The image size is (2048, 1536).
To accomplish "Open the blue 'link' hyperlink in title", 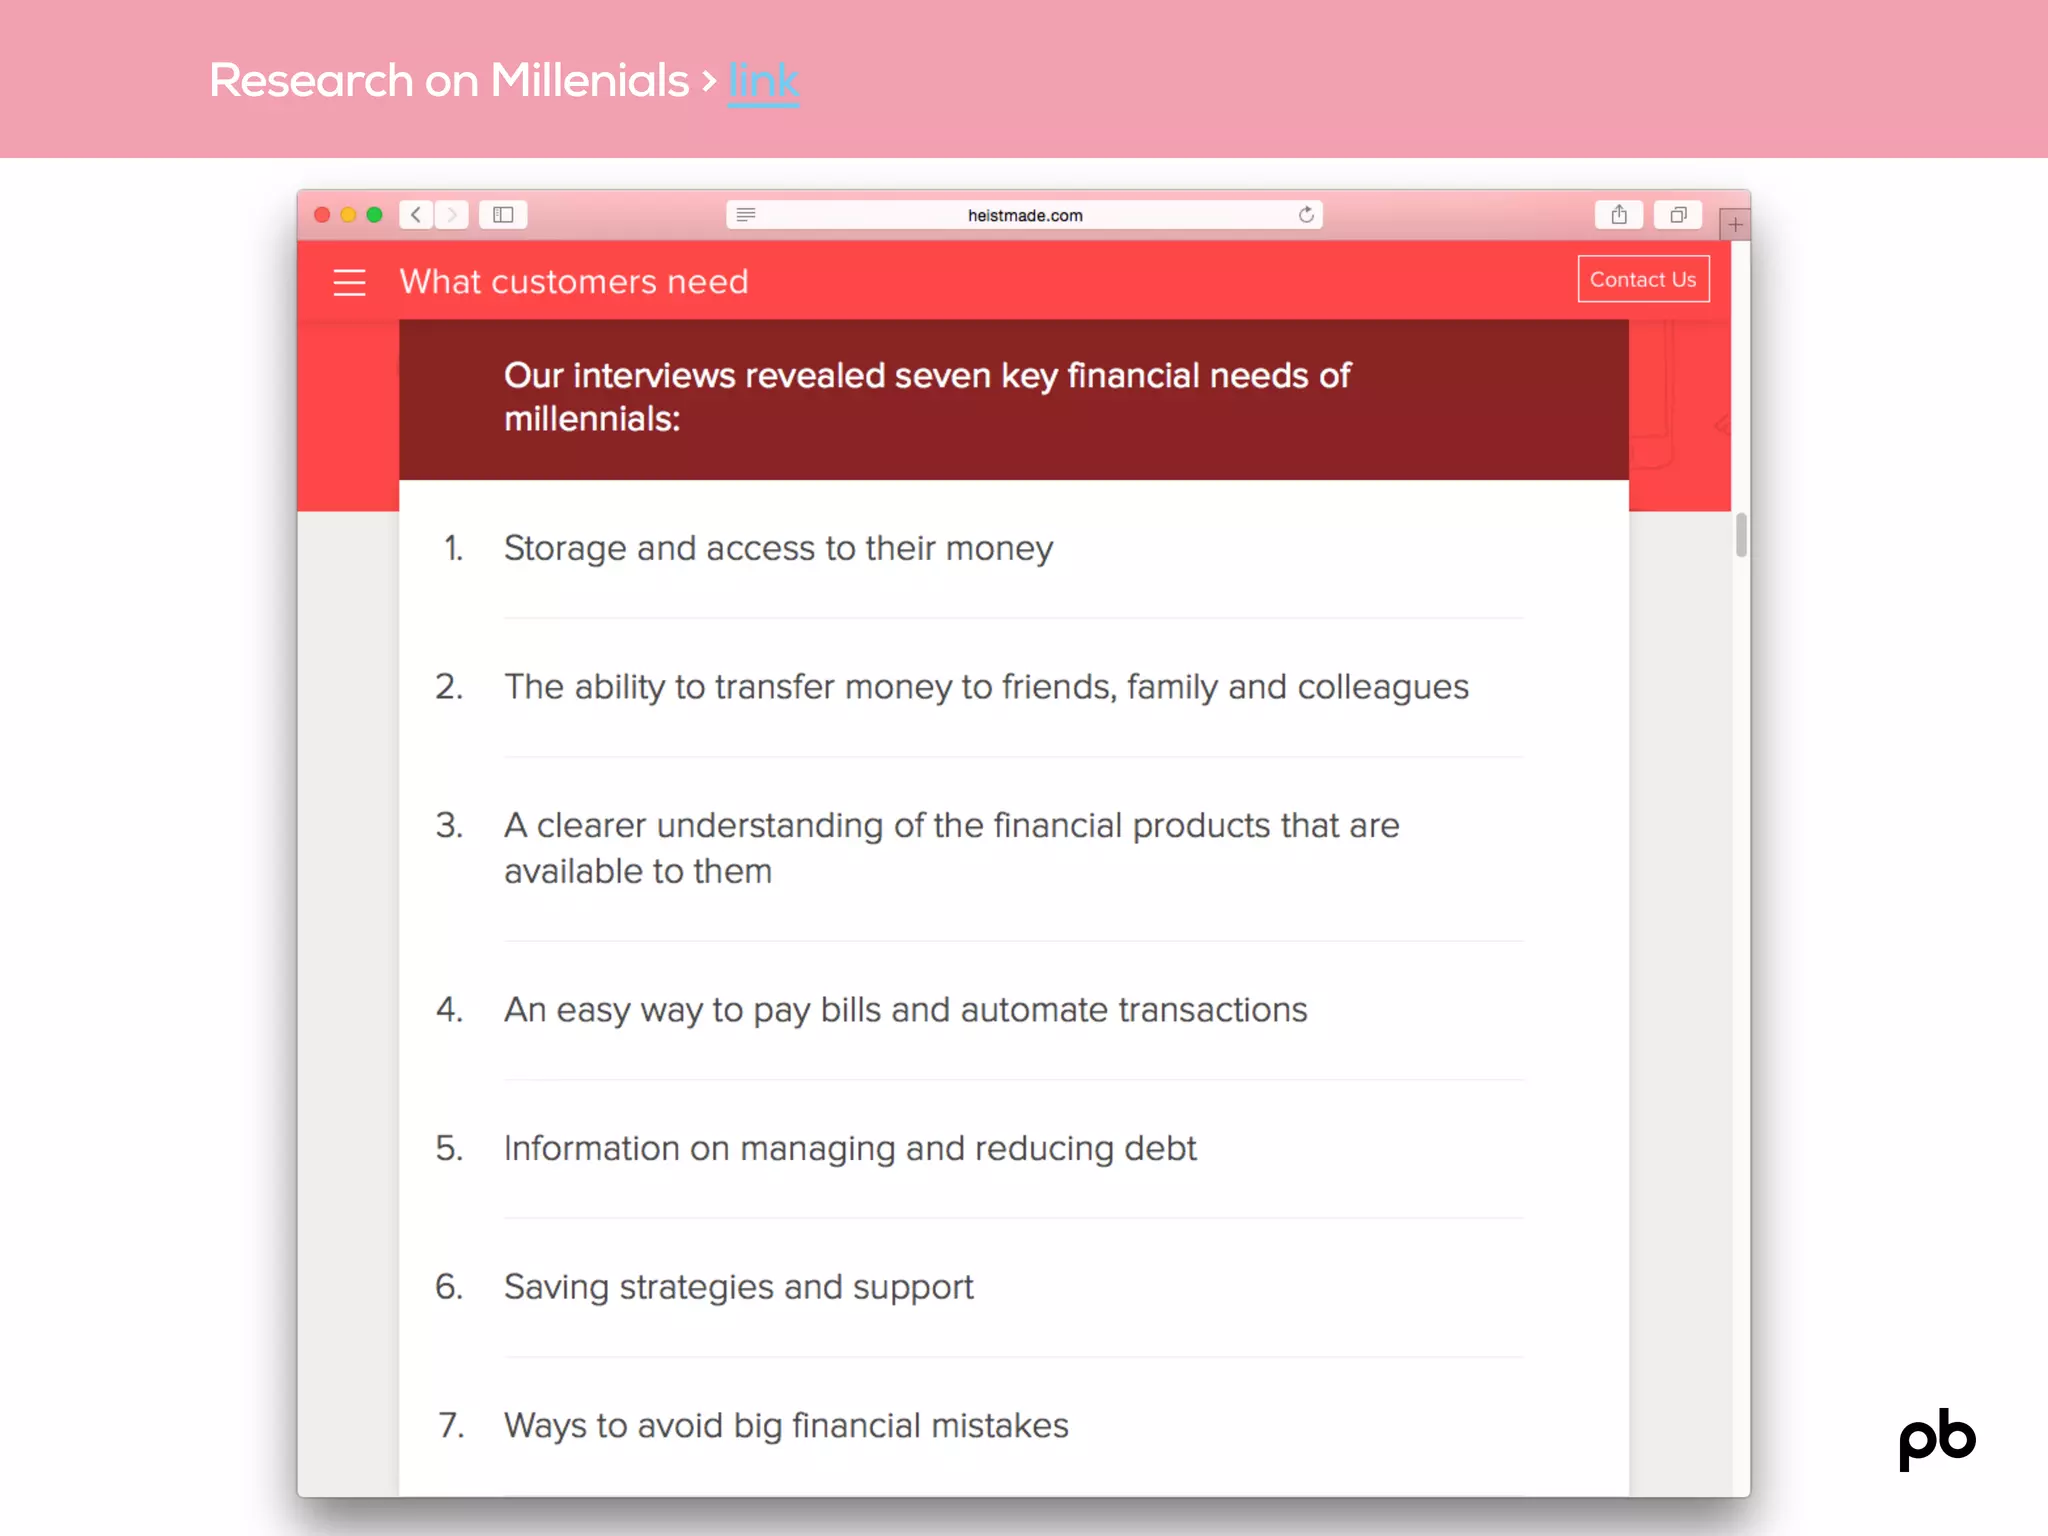I will pyautogui.click(x=763, y=81).
